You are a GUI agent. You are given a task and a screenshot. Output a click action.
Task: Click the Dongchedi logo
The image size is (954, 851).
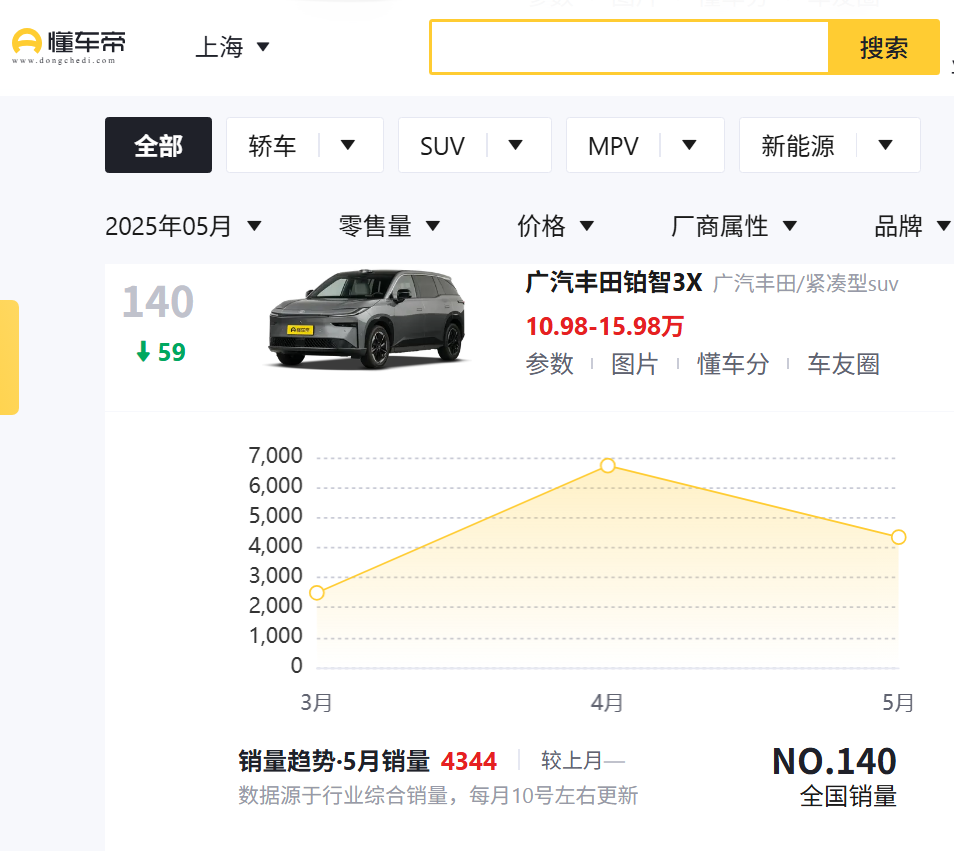pos(69,46)
